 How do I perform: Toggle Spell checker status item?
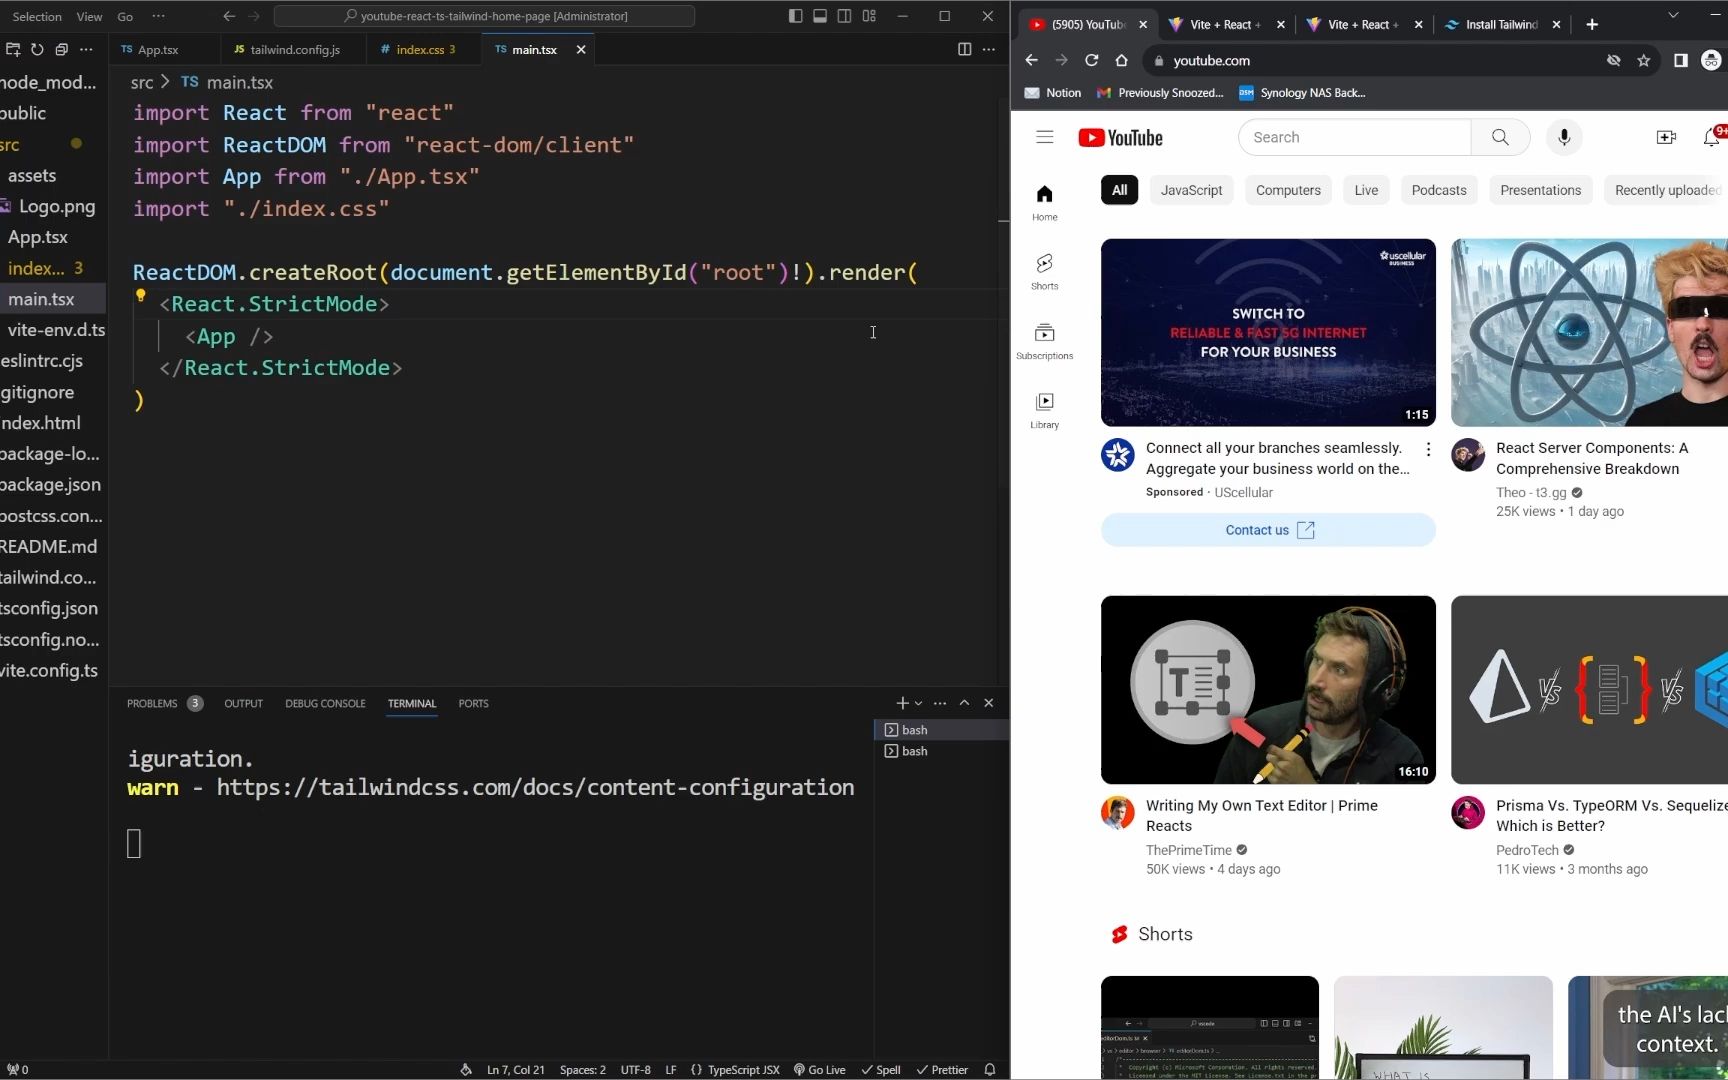click(881, 1069)
